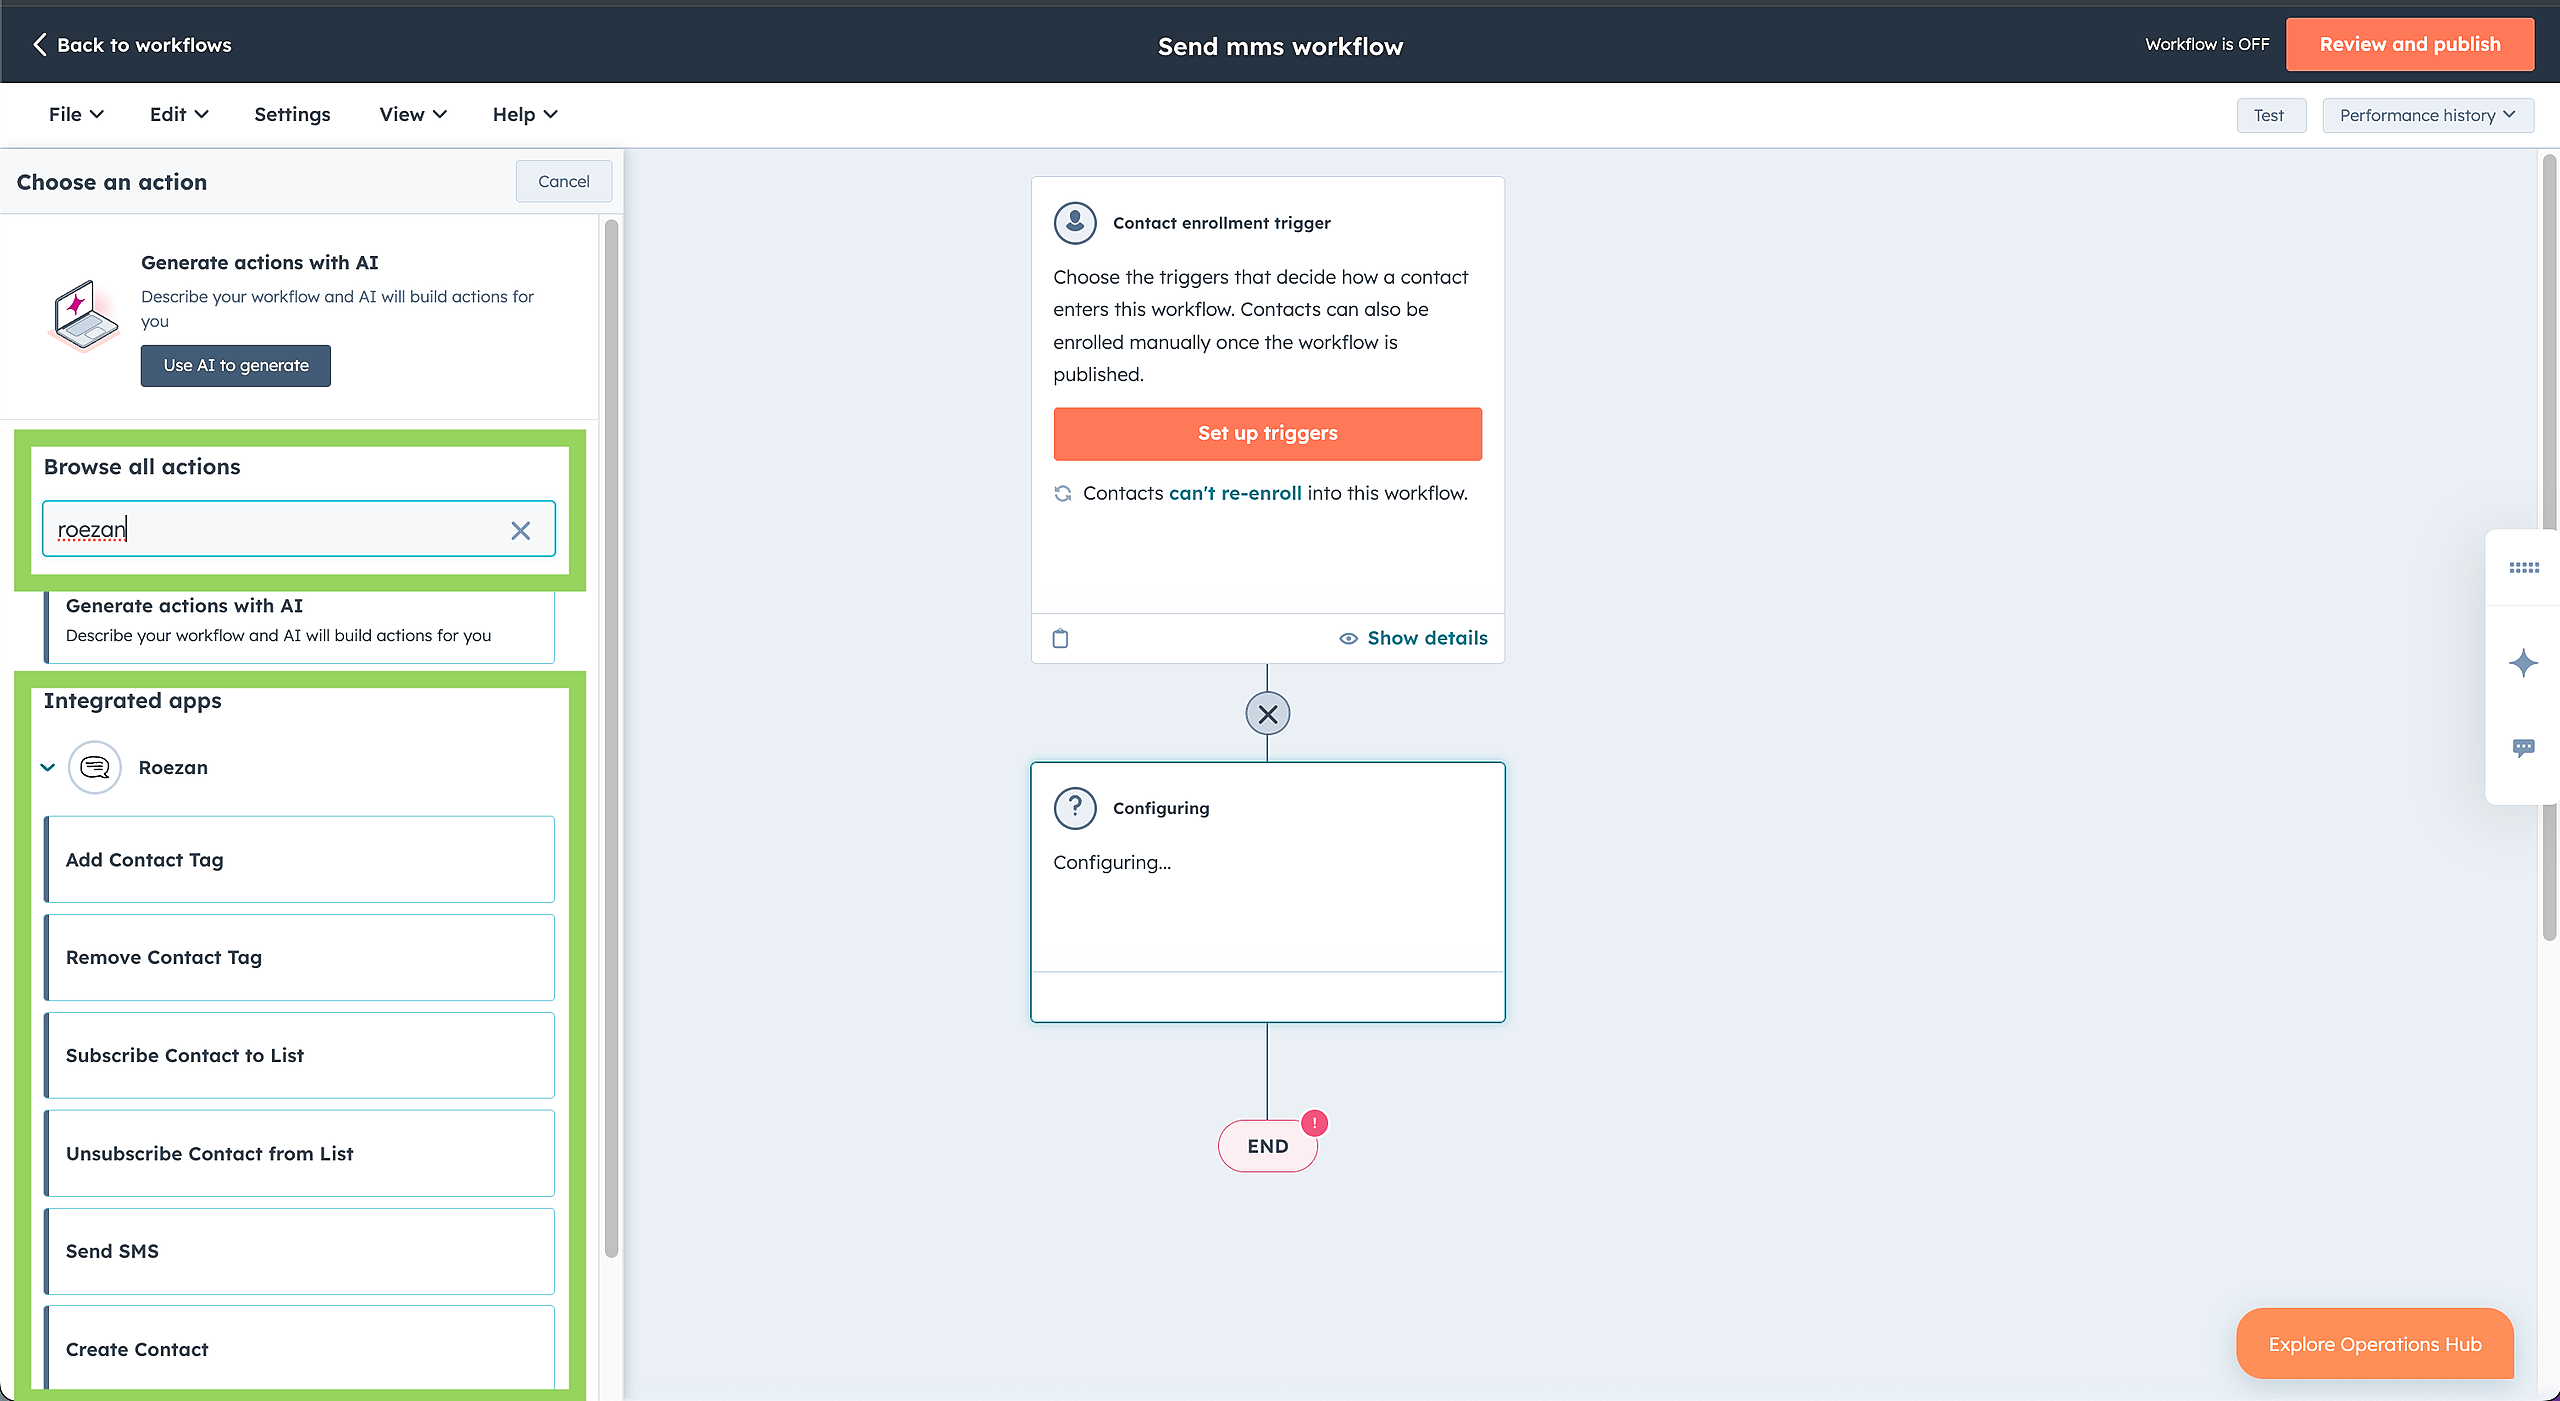Open the comments chat icon on right

pyautogui.click(x=2523, y=747)
